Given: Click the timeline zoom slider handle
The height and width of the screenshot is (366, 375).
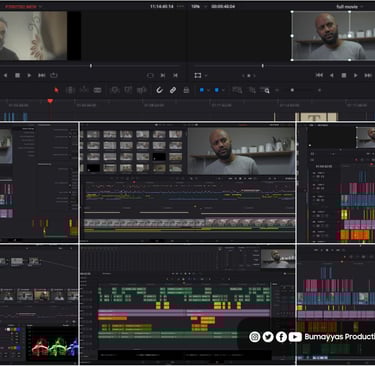Looking at the screenshot, I should pyautogui.click(x=292, y=90).
